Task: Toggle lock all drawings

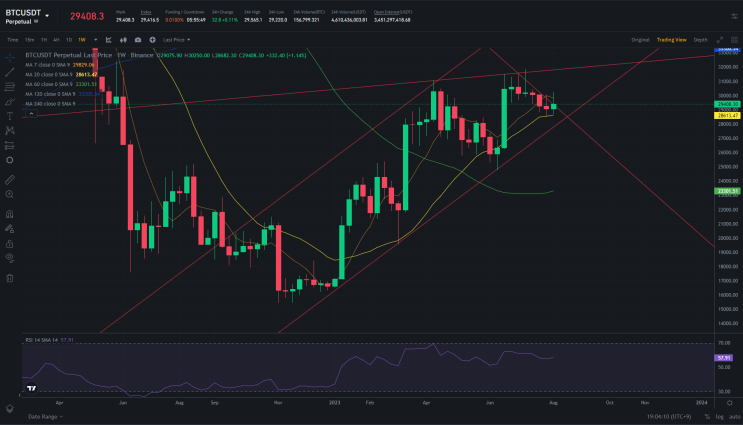Action: pos(9,244)
